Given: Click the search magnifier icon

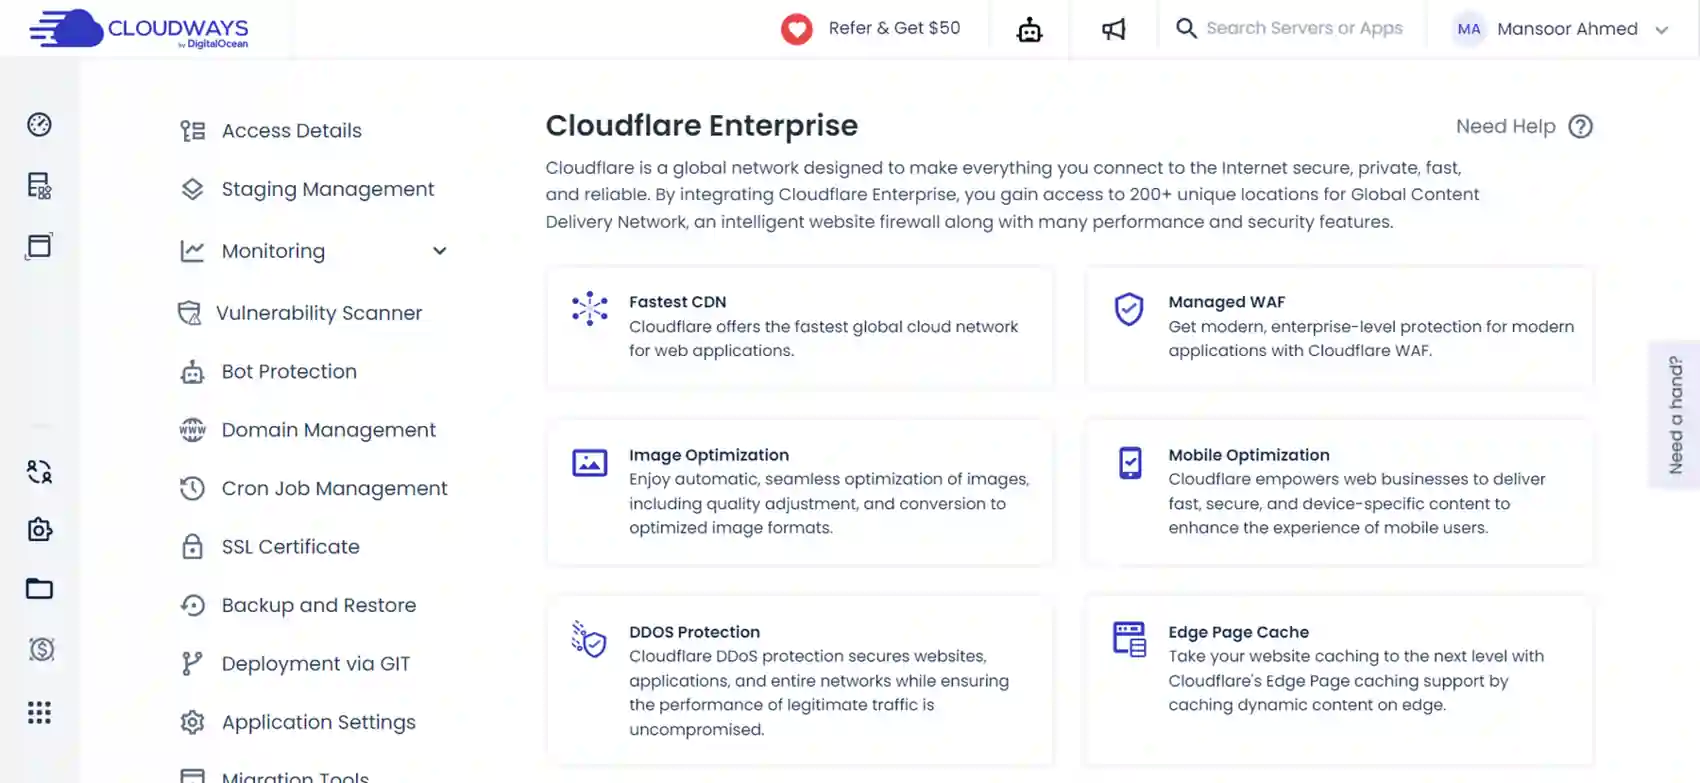Looking at the screenshot, I should click(1186, 28).
